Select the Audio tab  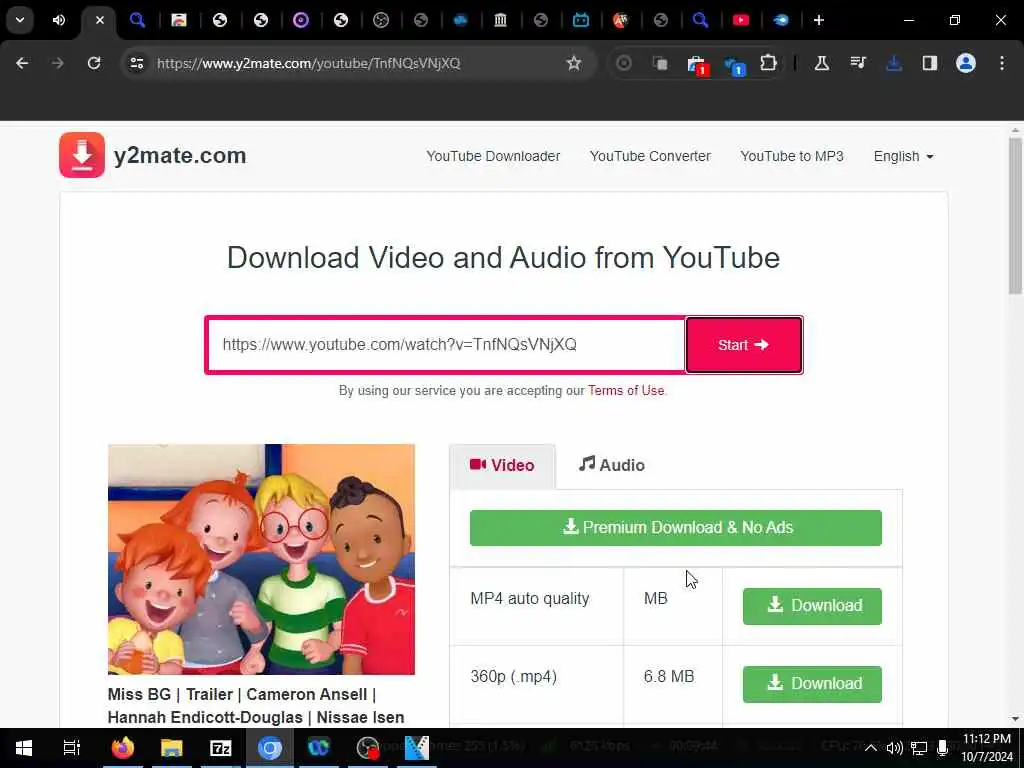pyautogui.click(x=612, y=465)
